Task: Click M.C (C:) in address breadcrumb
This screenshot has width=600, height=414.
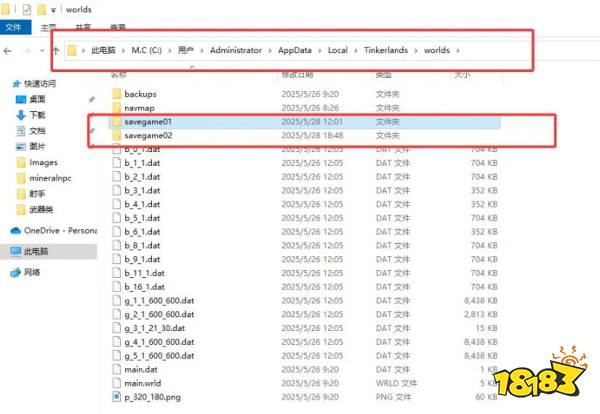Action: click(x=147, y=50)
